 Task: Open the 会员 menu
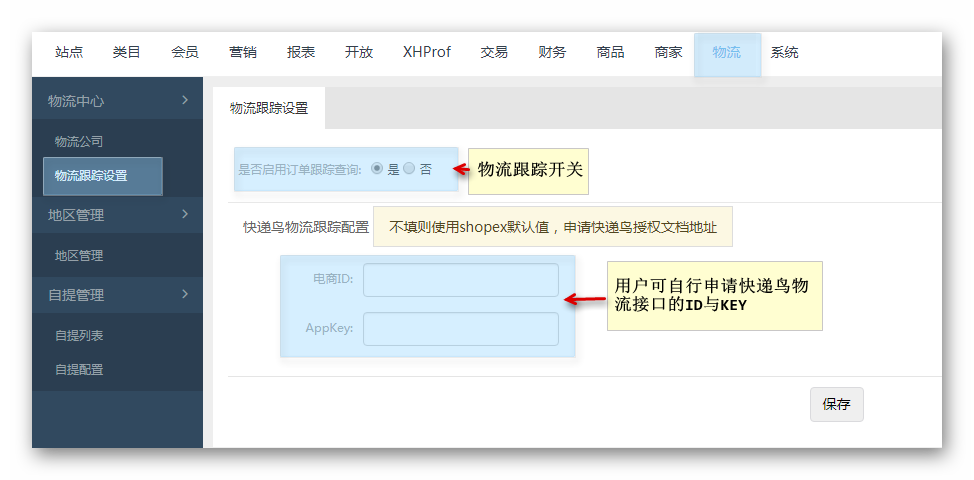tap(184, 52)
